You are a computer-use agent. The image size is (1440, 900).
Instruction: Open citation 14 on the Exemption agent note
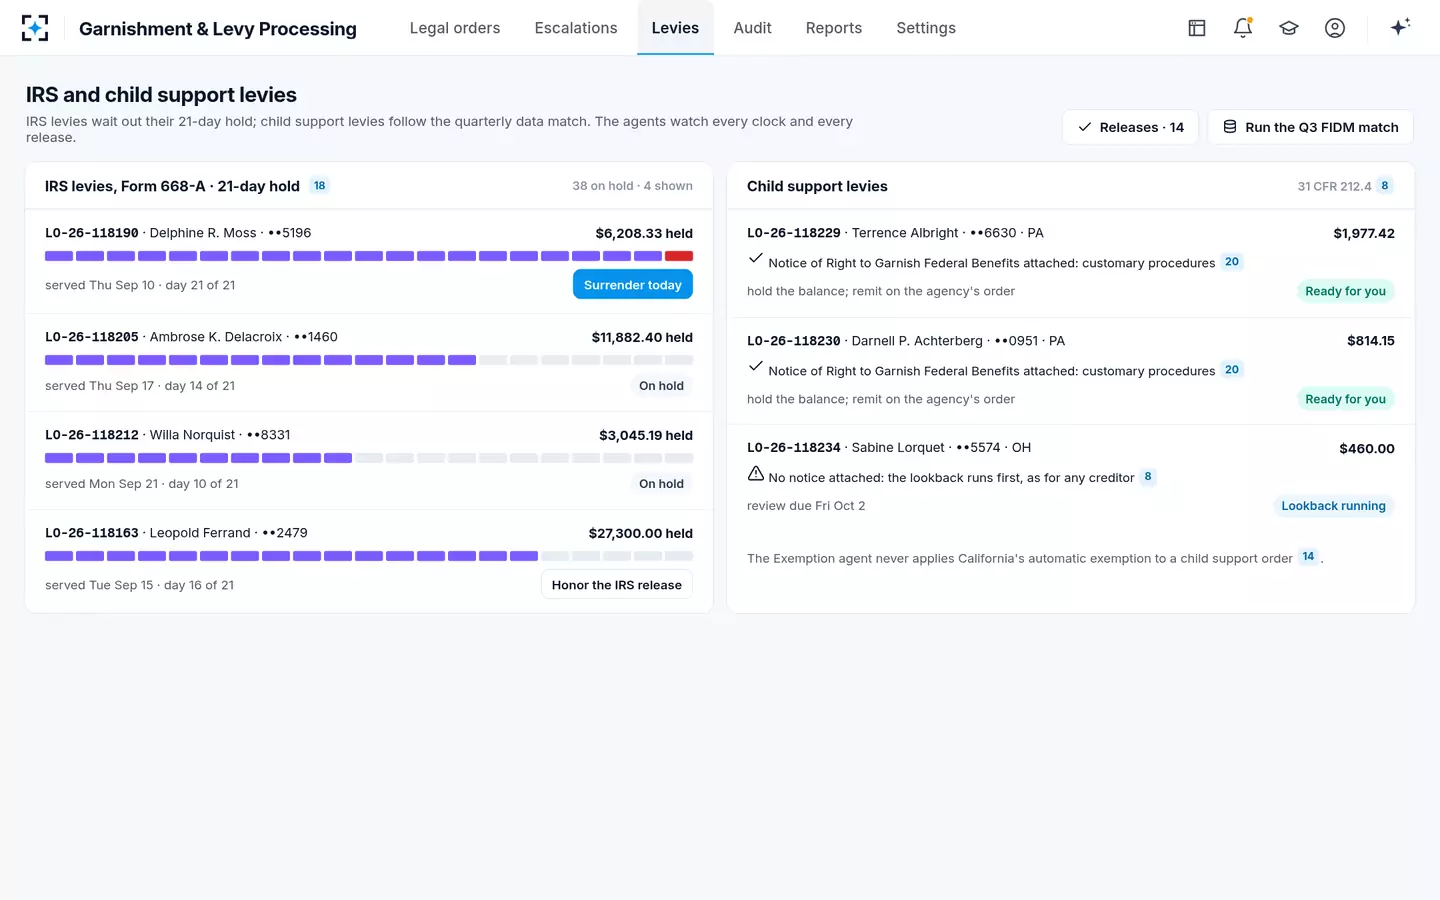pos(1309,557)
